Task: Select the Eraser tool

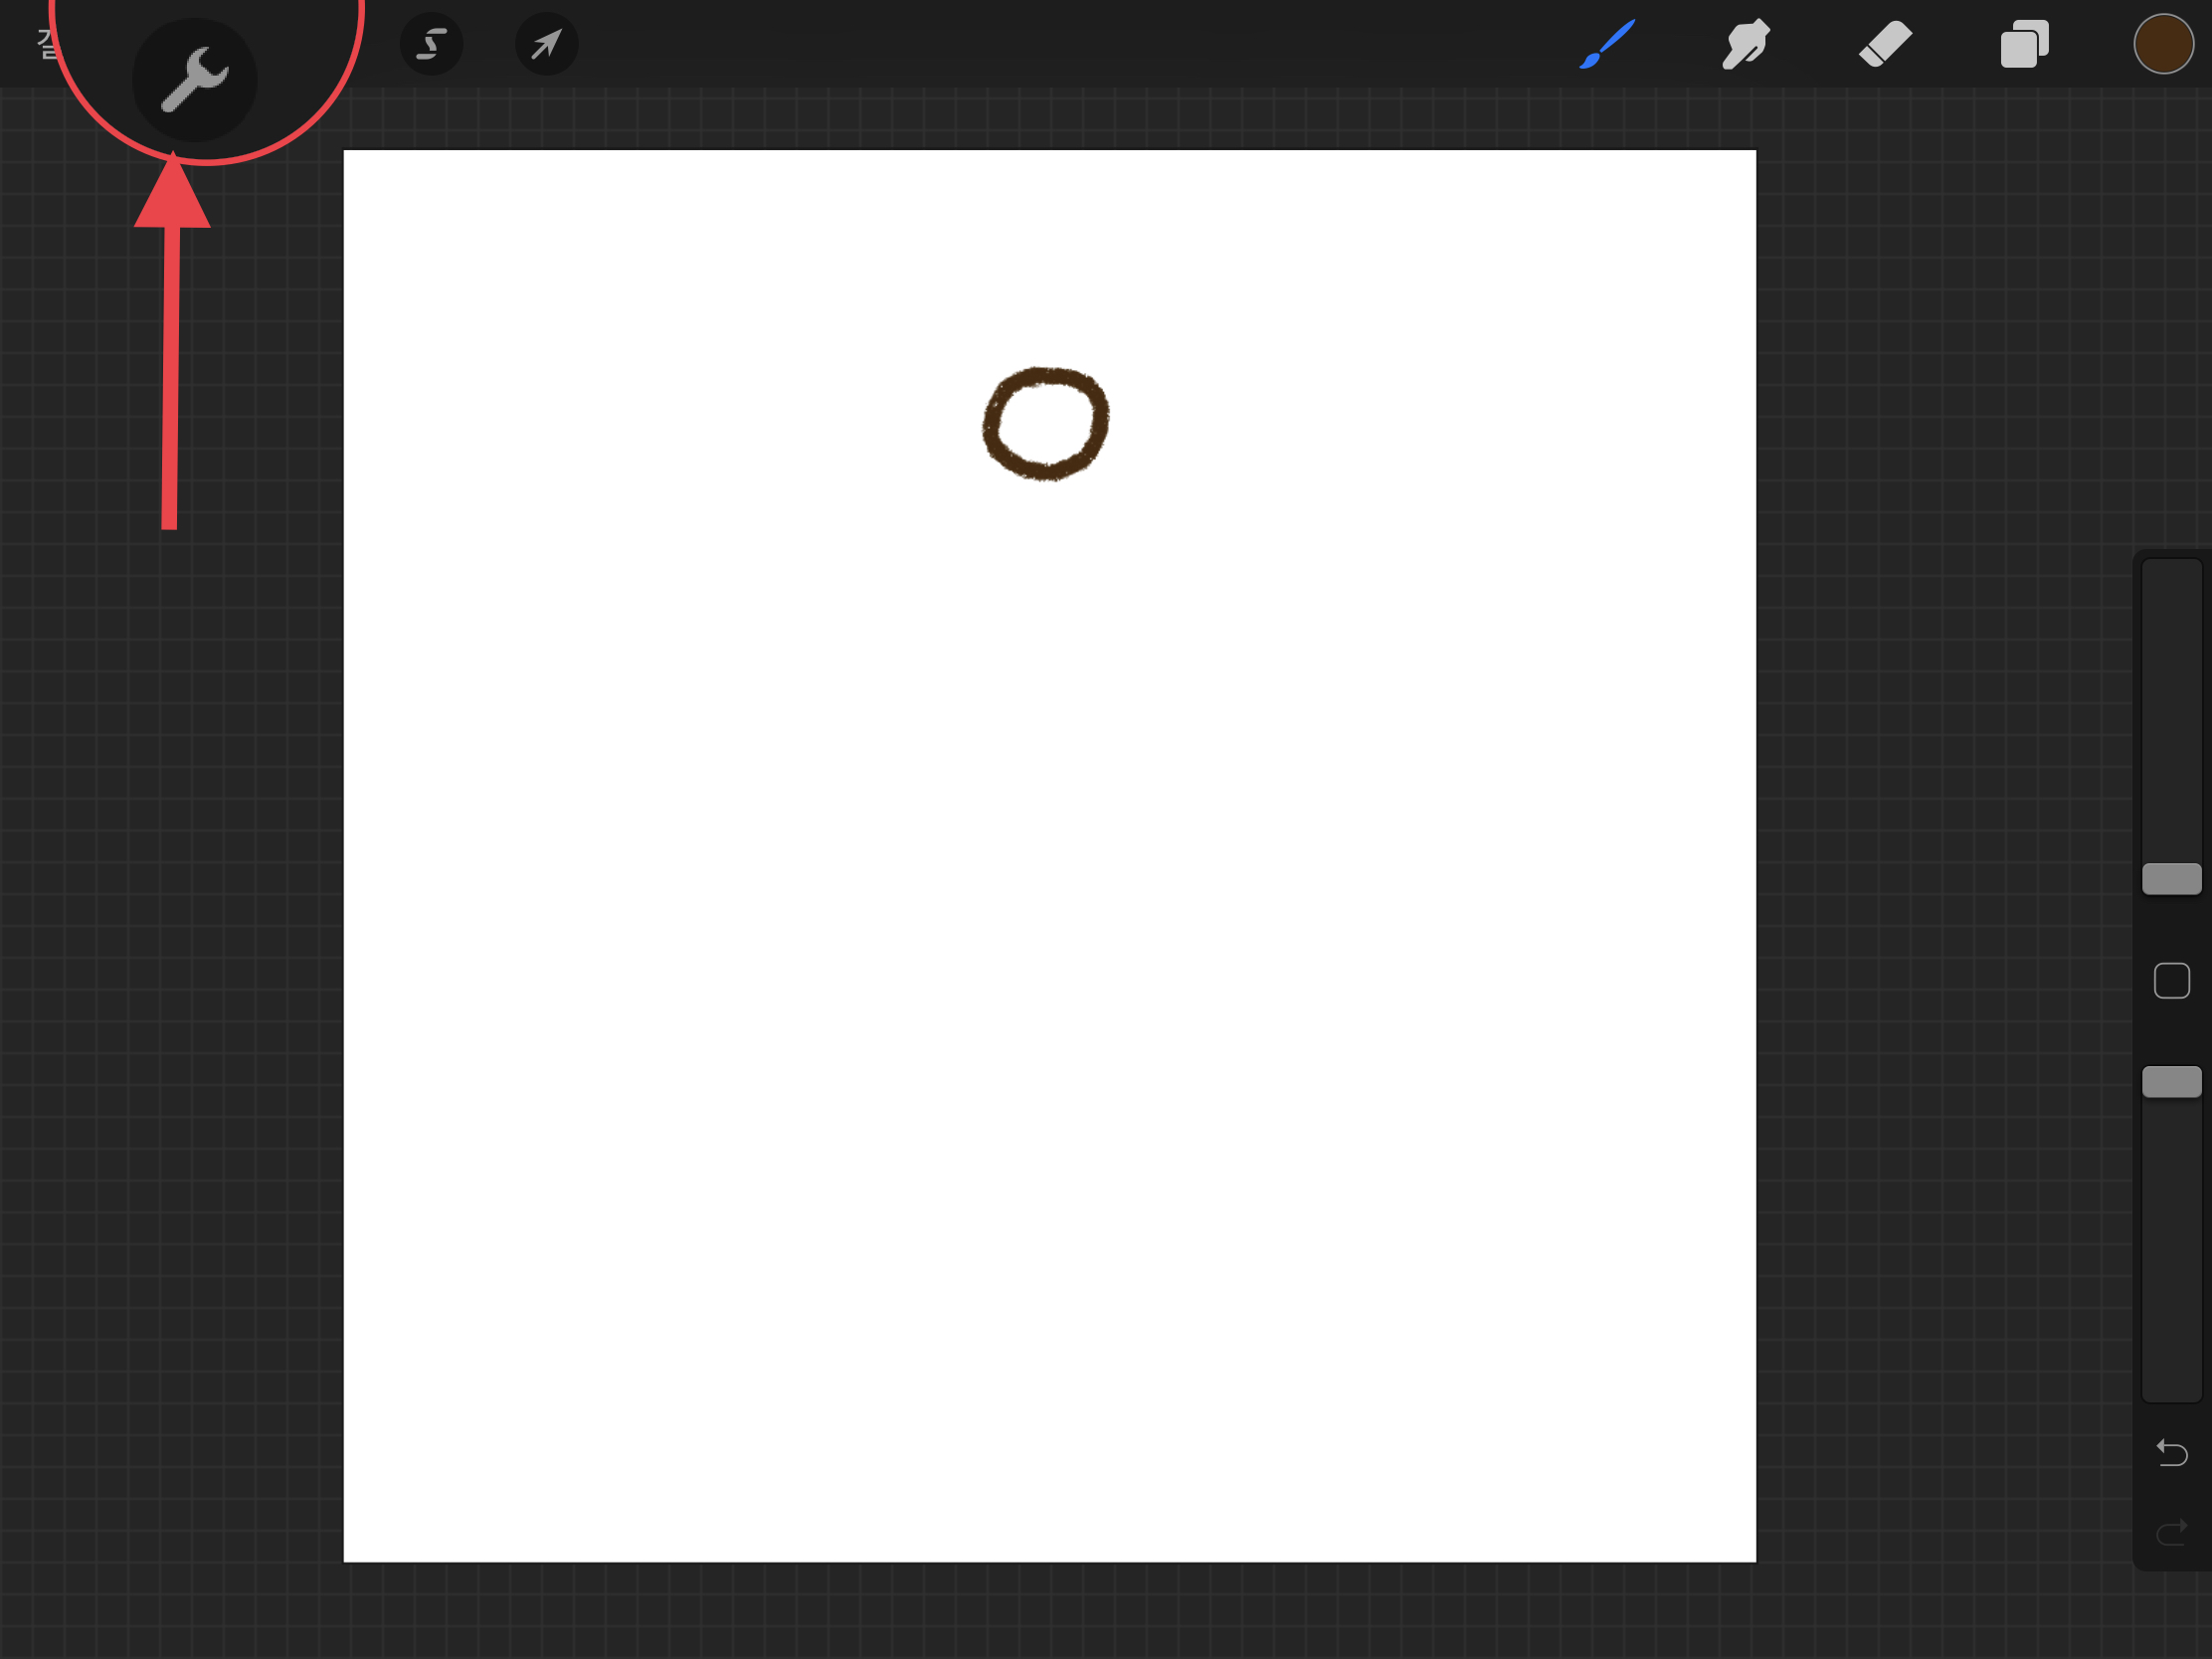Action: 1885,44
